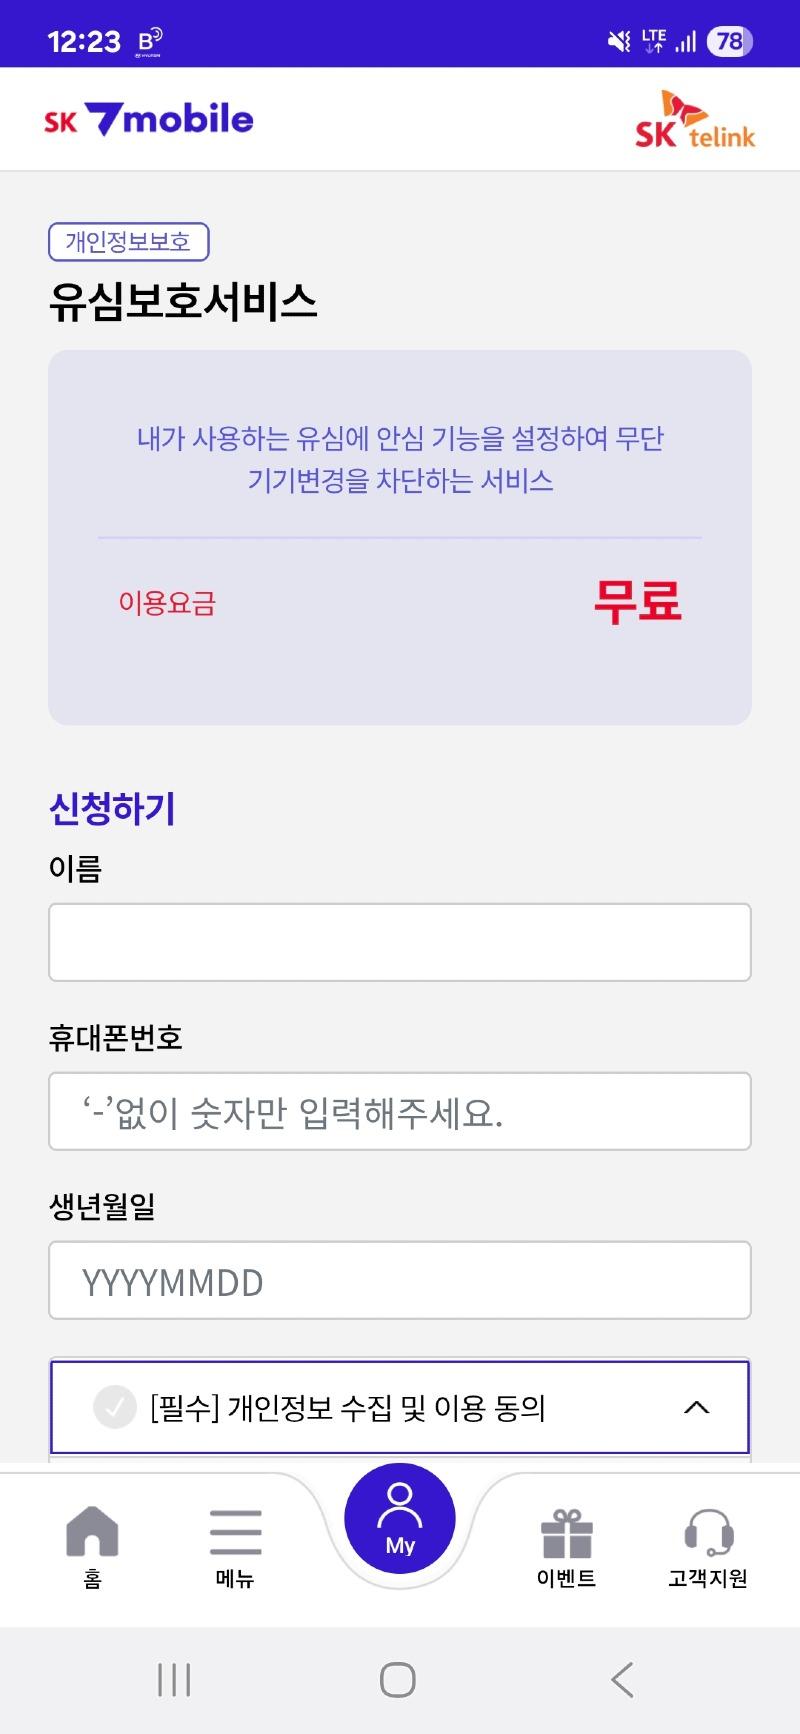Select the 생년월일 YYYYMMDD field
Screen dimensions: 800x1734
tap(400, 1280)
